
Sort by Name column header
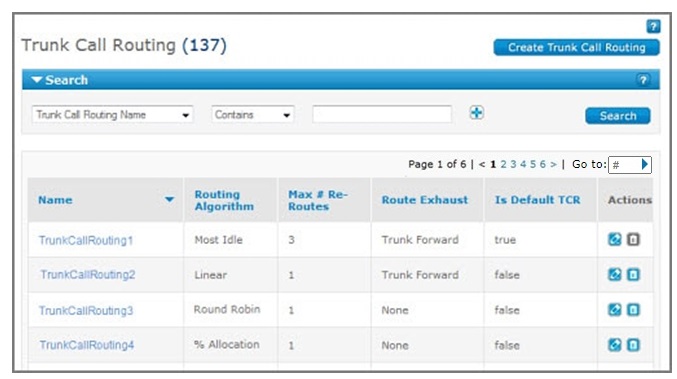point(55,200)
